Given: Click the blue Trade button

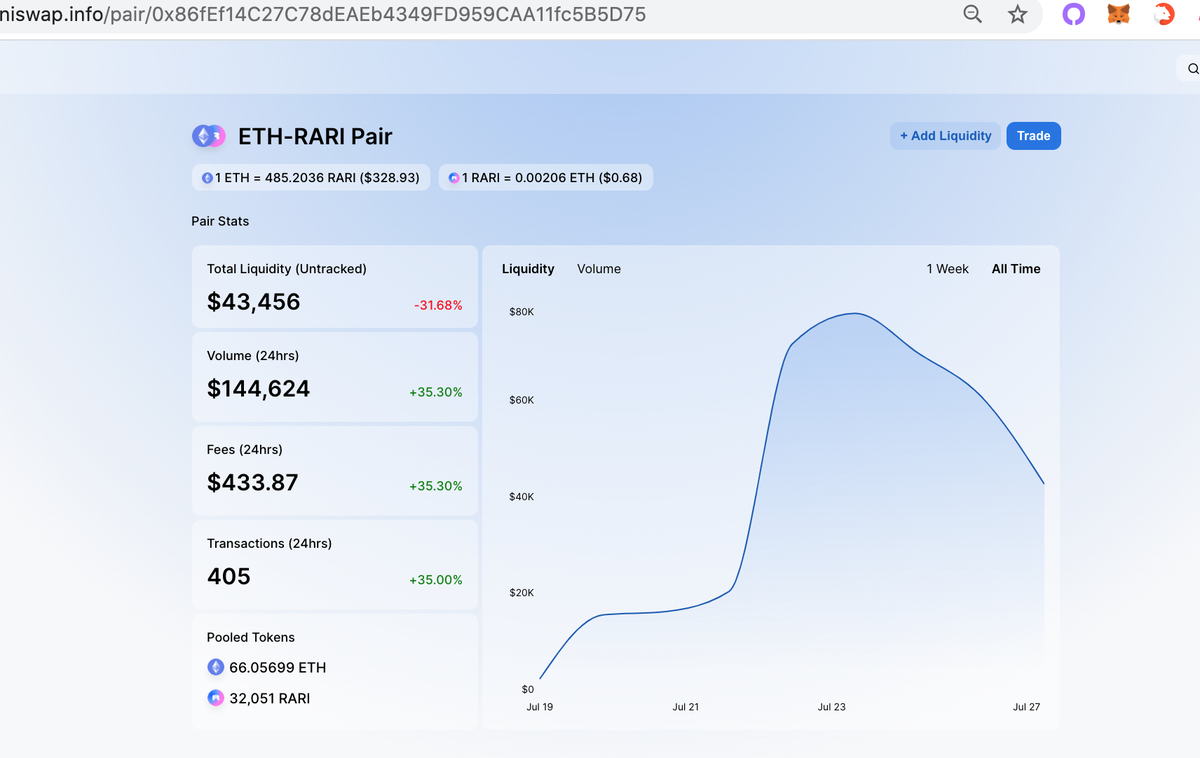Looking at the screenshot, I should (x=1033, y=136).
